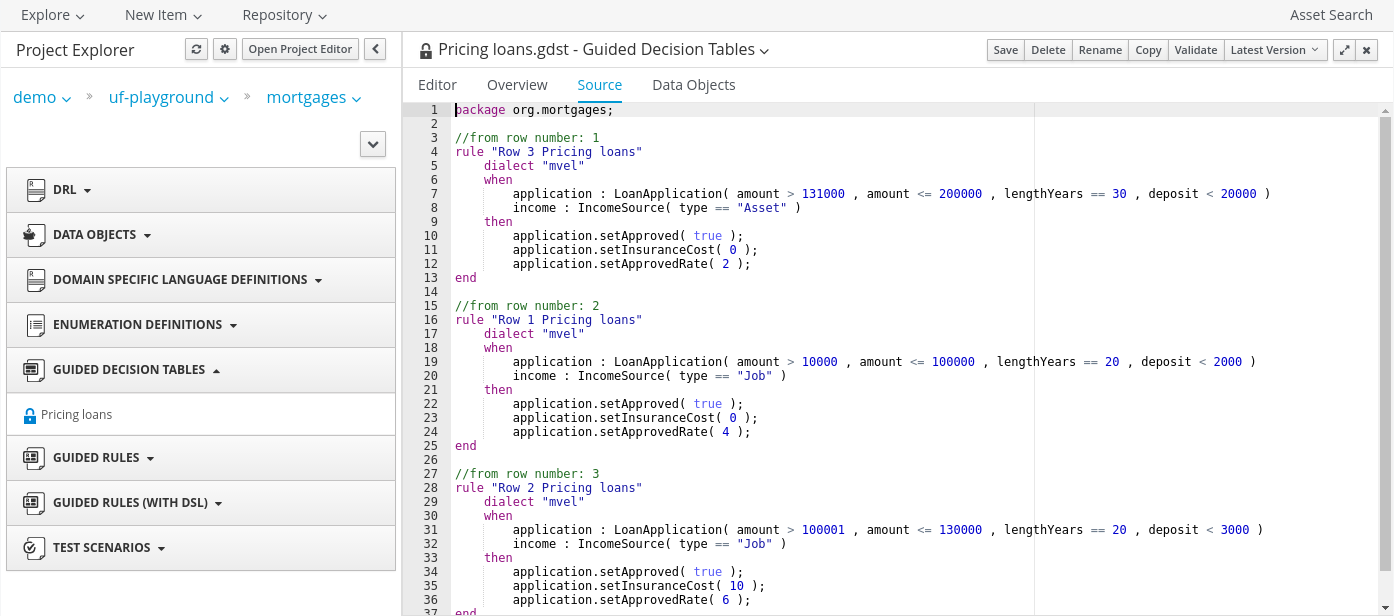The image size is (1394, 616).
Task: Open the Latest Version dropdown
Action: [1275, 50]
